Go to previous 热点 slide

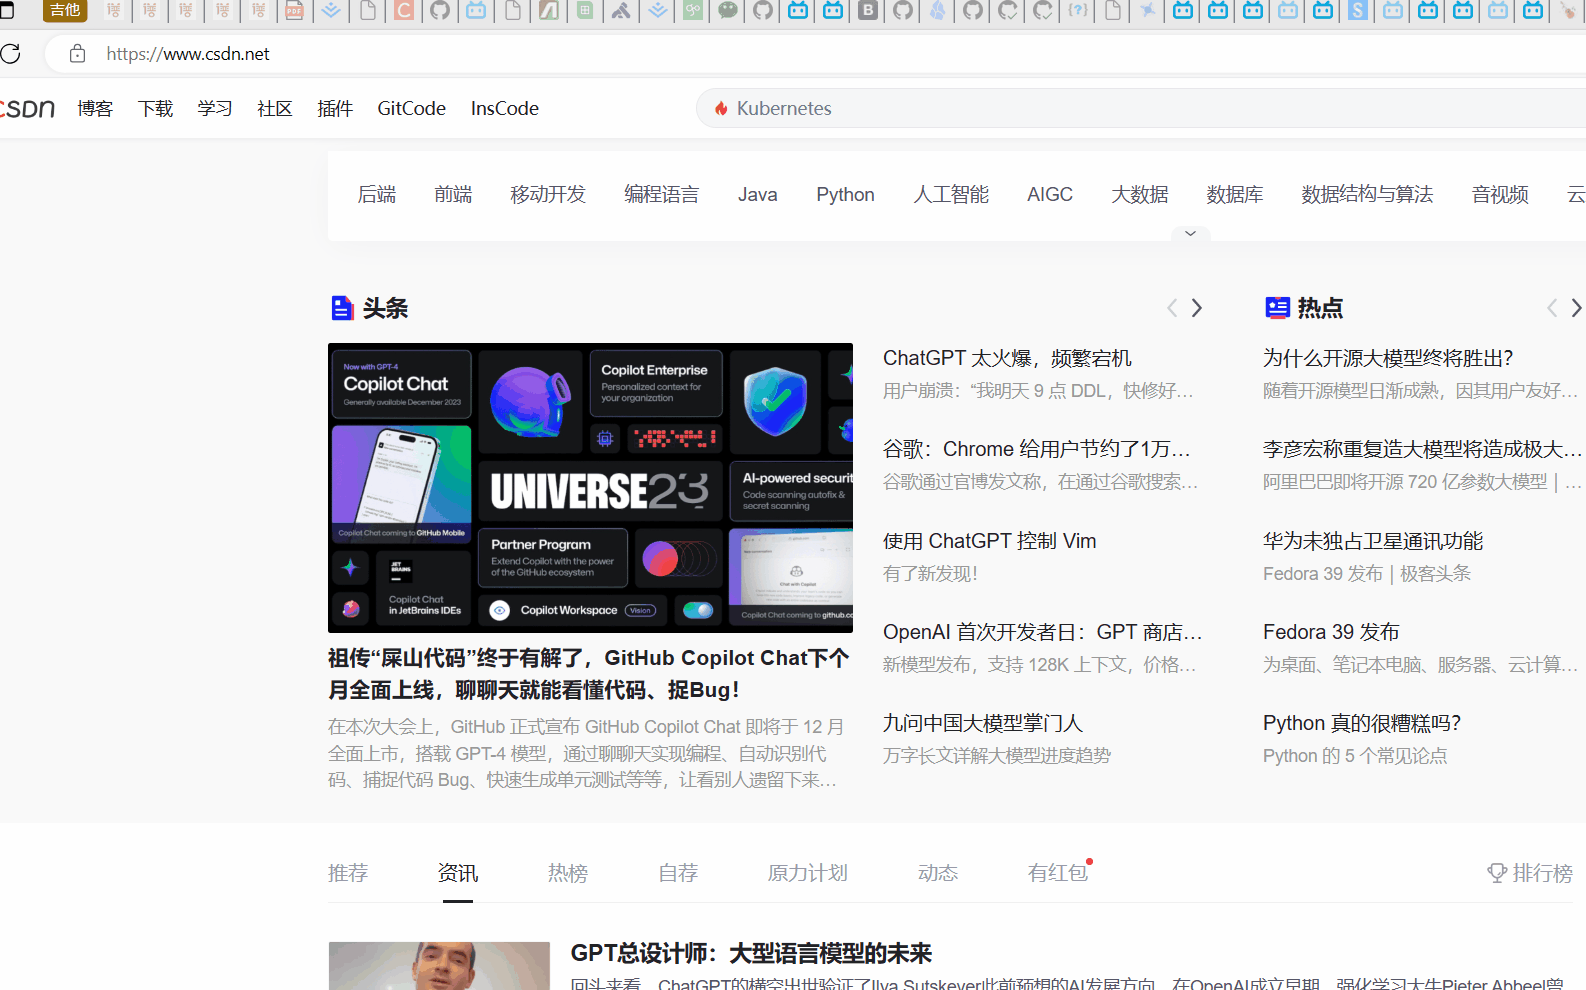[1551, 308]
